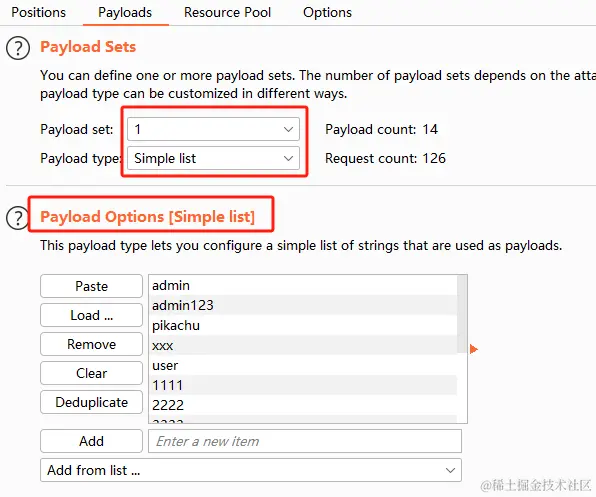Image resolution: width=596 pixels, height=497 pixels.
Task: Click the Clear button
Action: point(91,373)
